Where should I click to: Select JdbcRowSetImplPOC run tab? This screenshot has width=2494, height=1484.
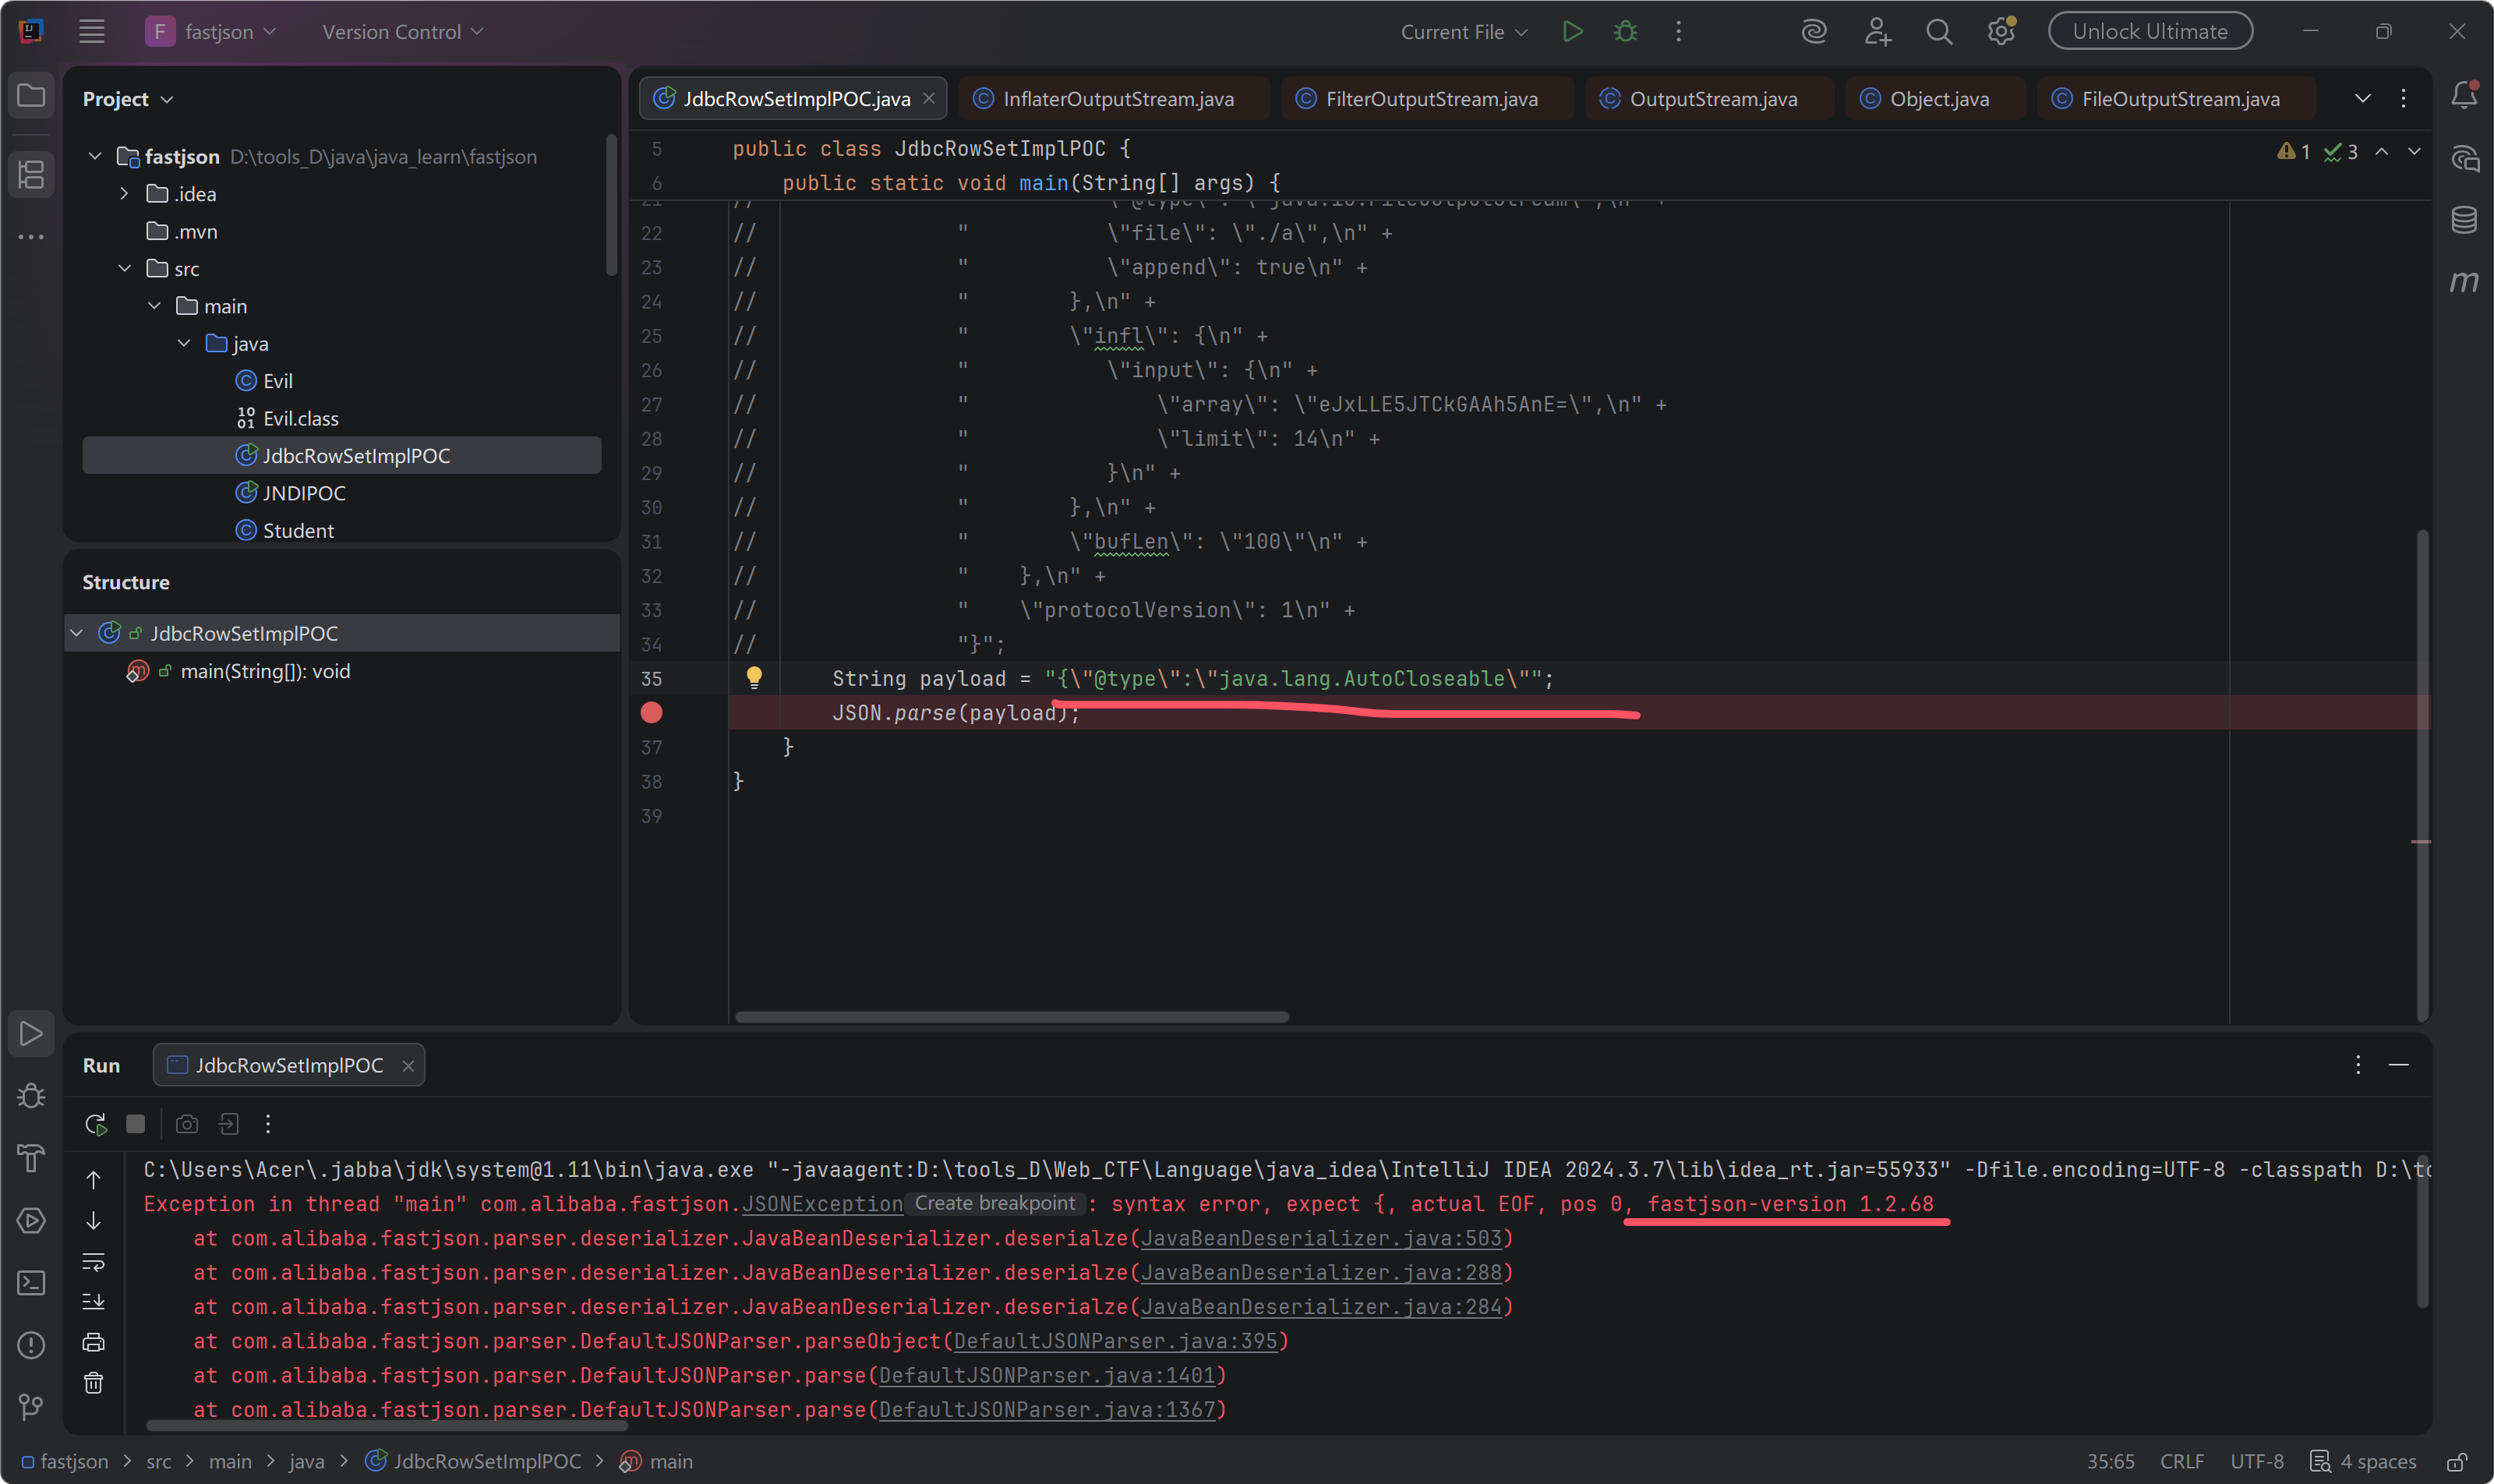[x=289, y=1066]
